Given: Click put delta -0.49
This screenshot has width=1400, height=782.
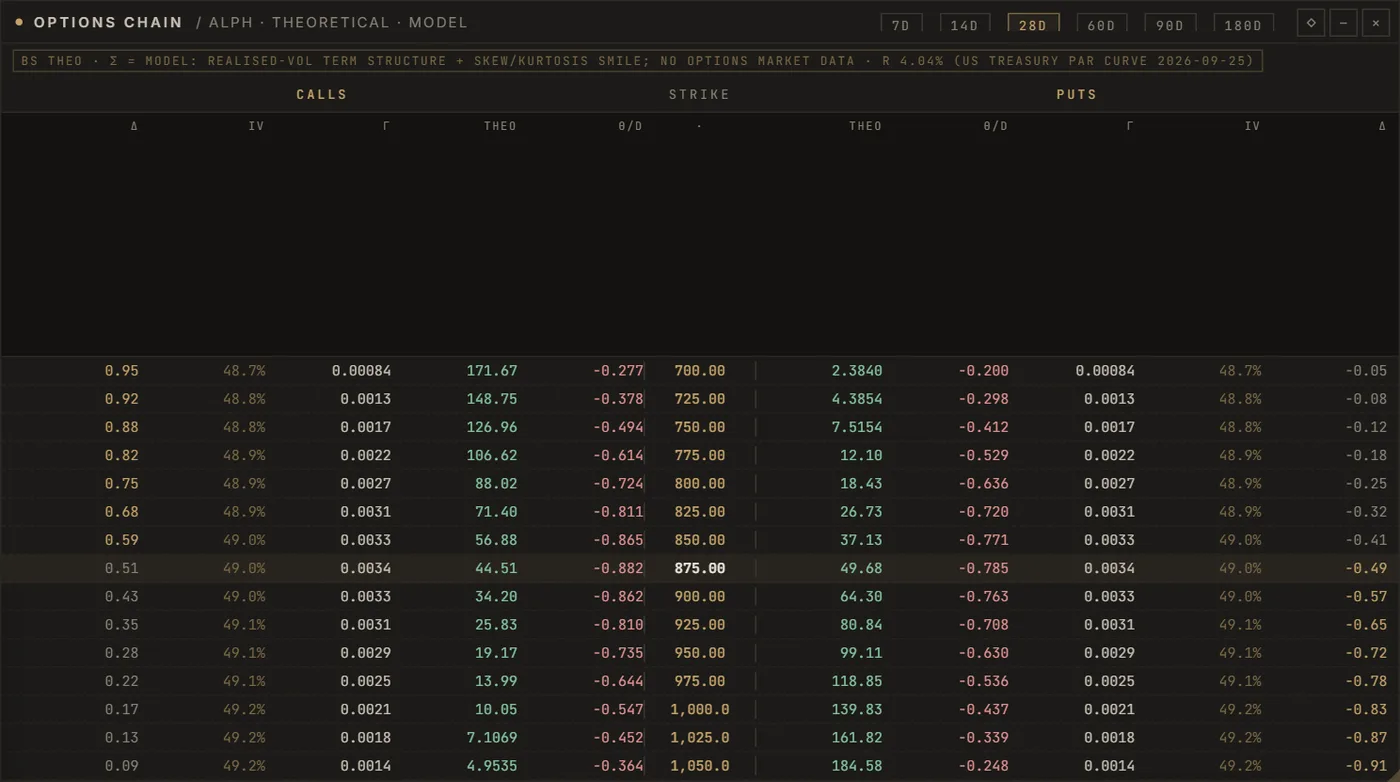Looking at the screenshot, I should [1366, 568].
